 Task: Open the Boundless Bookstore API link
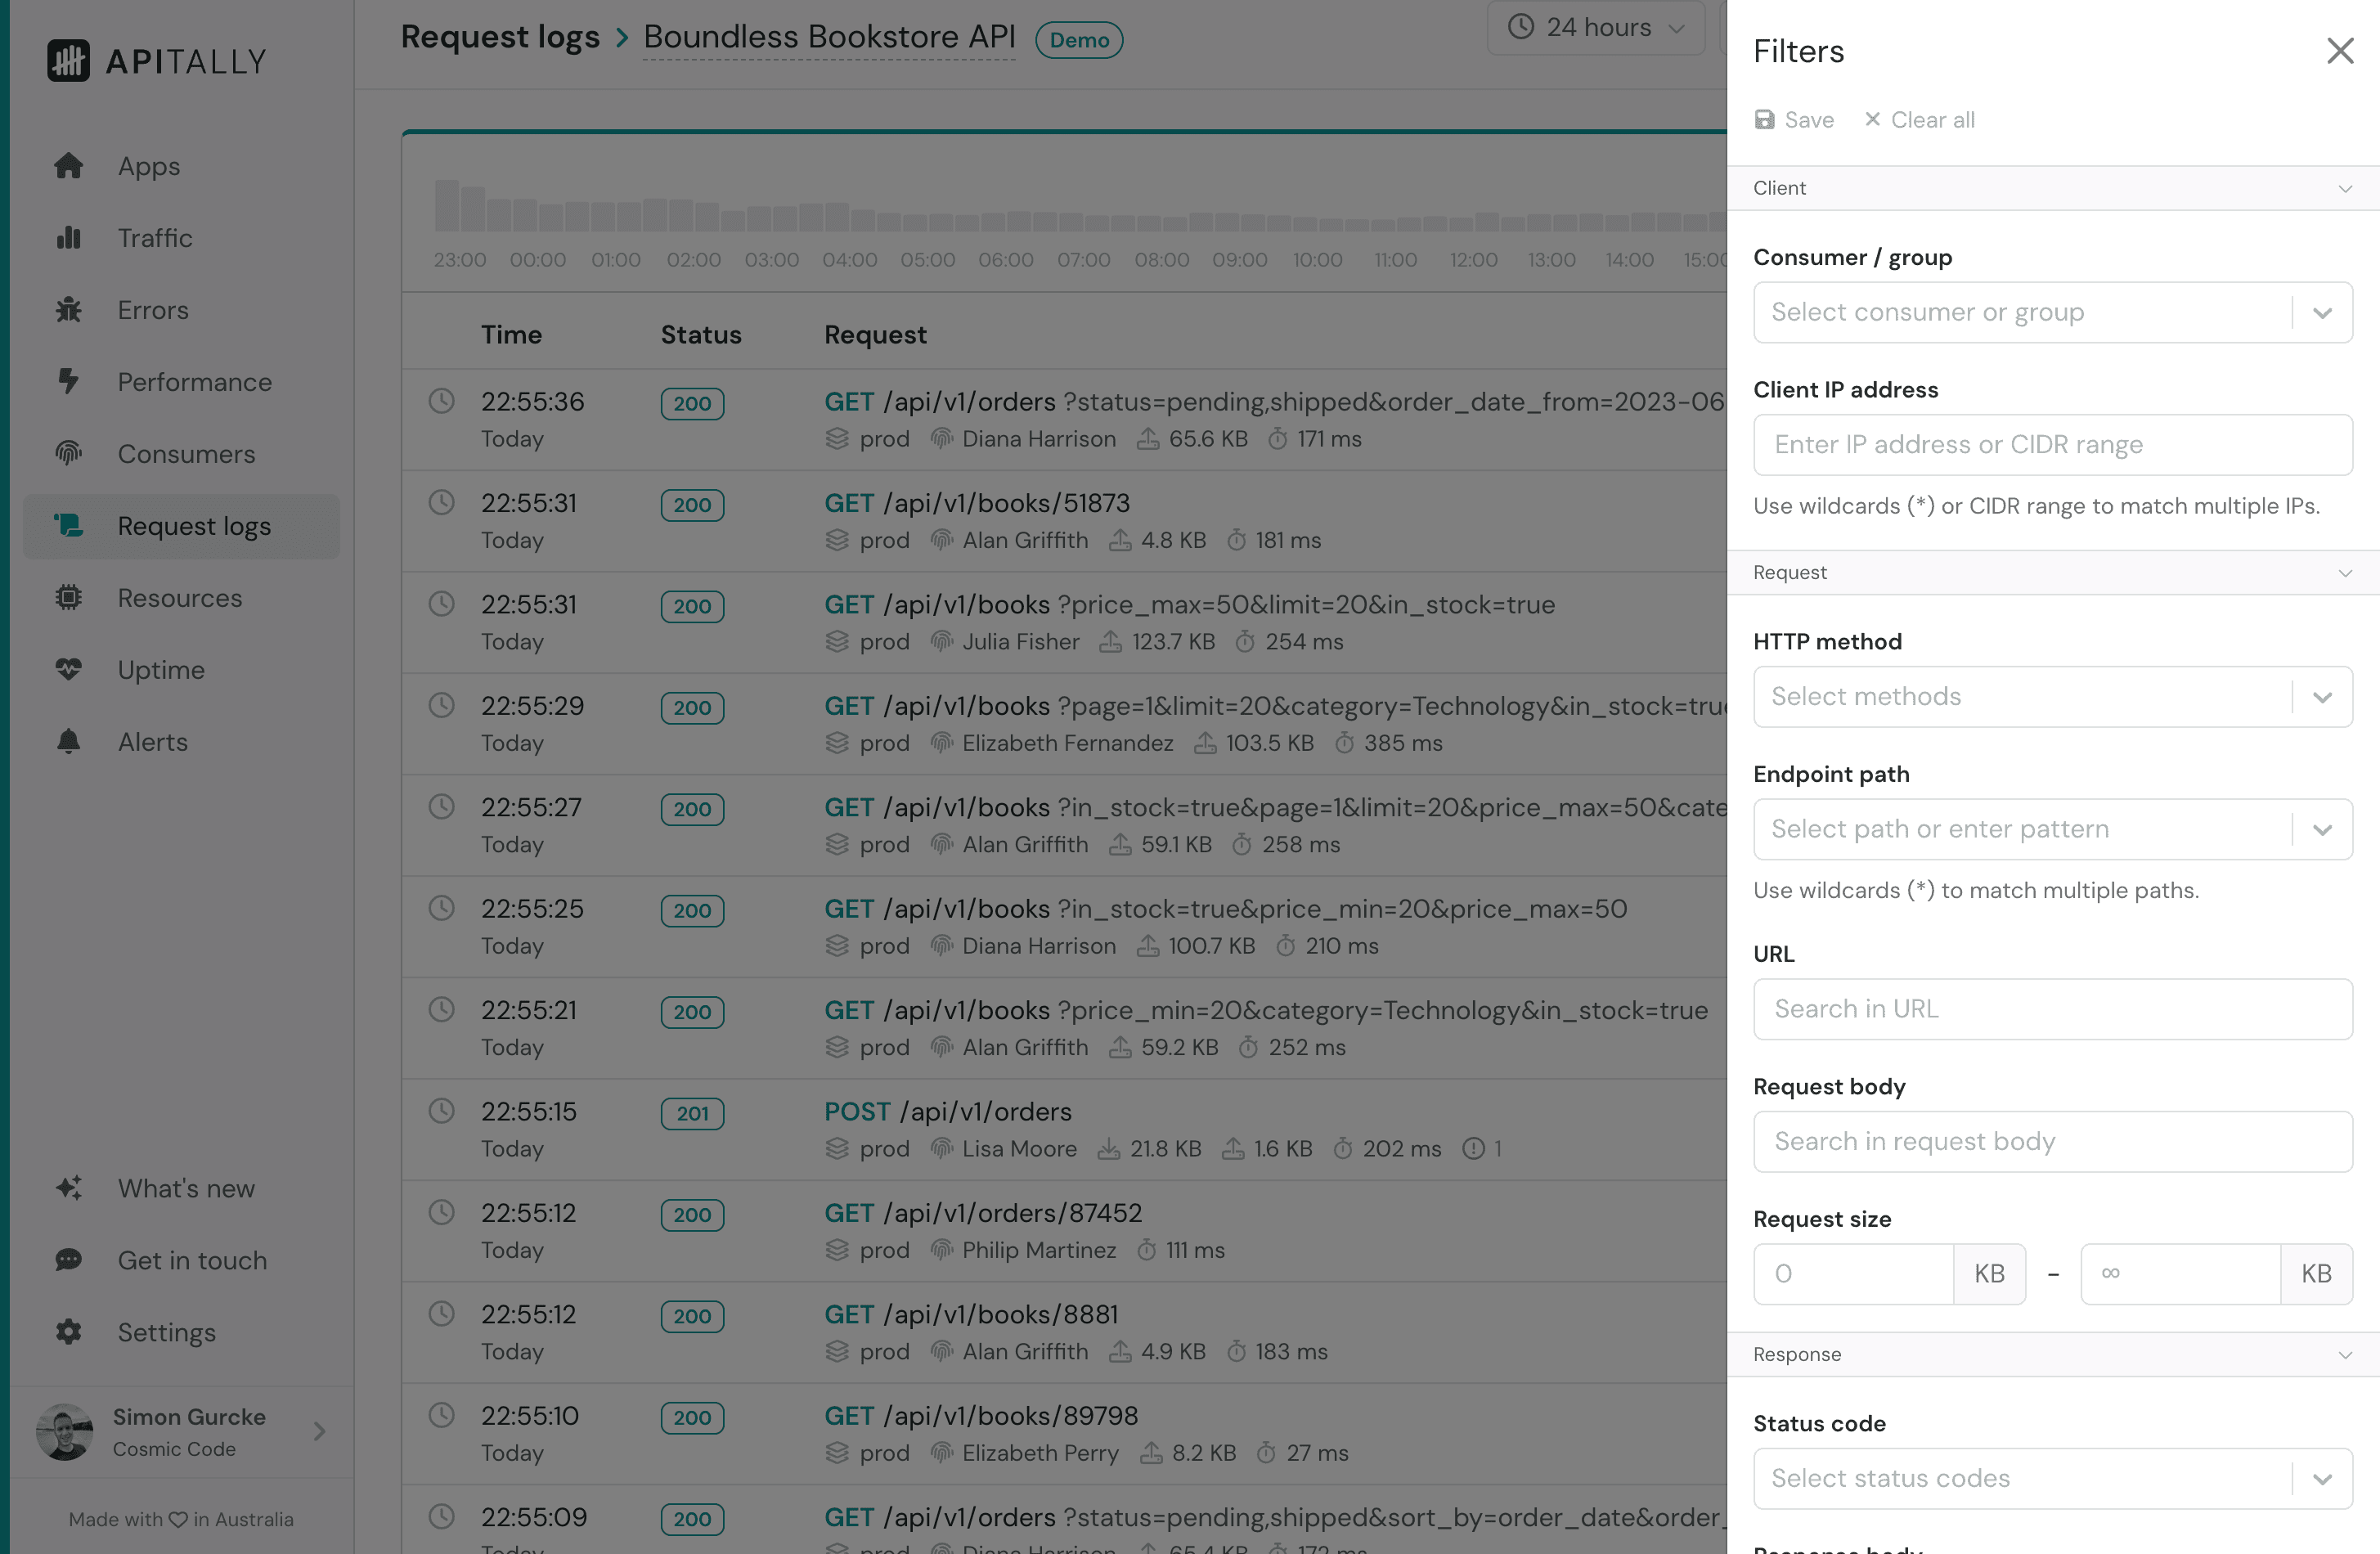(828, 37)
